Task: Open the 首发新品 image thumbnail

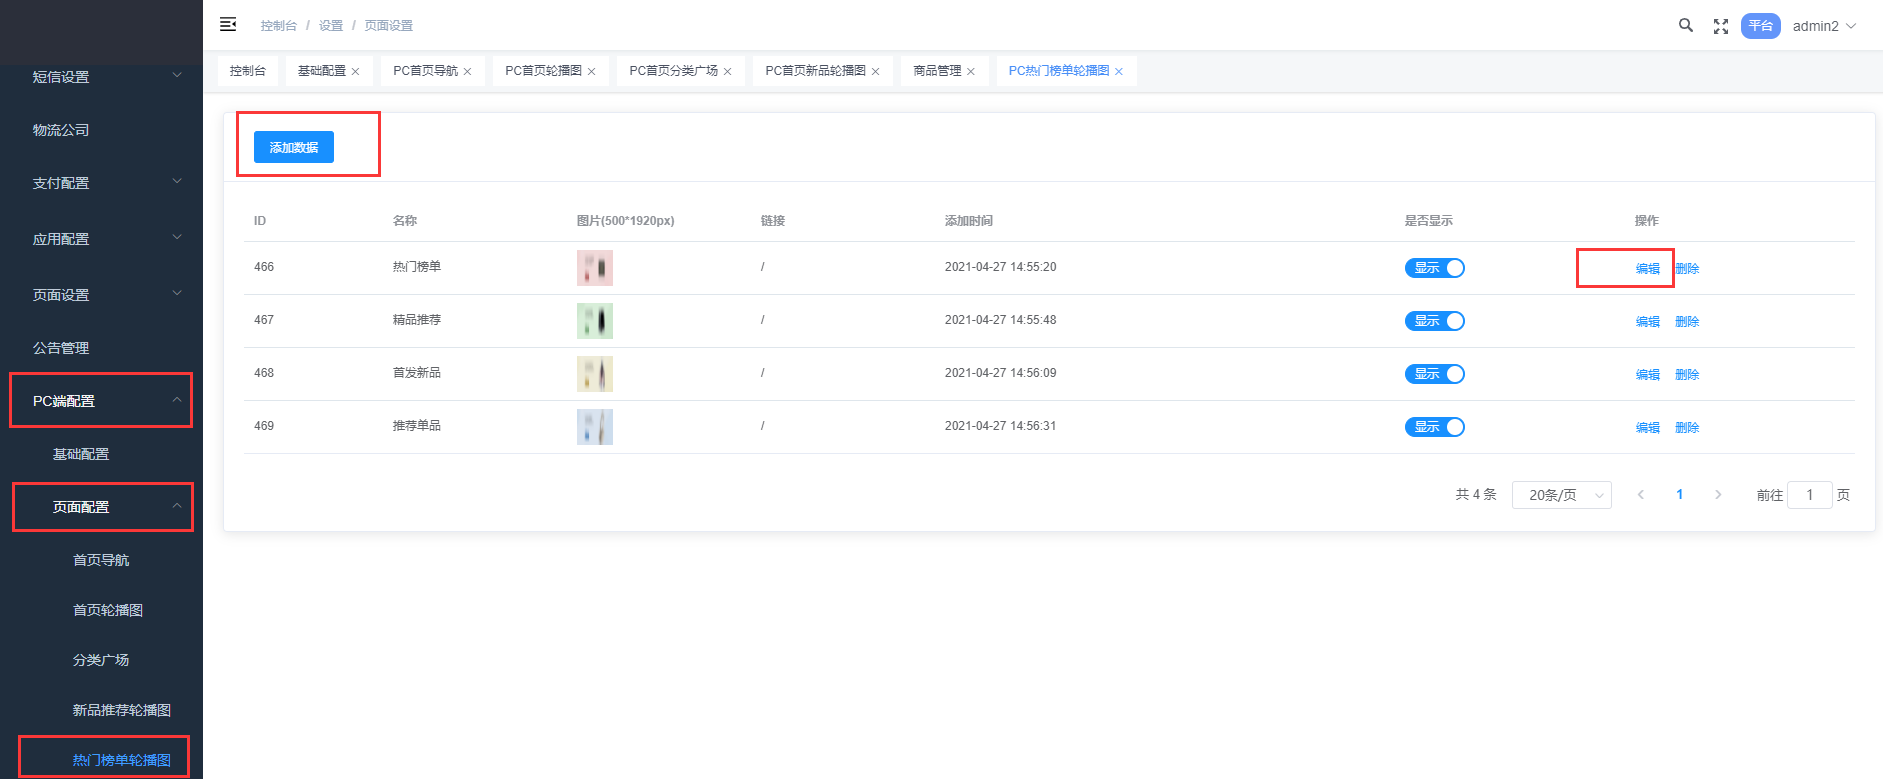Action: [594, 374]
